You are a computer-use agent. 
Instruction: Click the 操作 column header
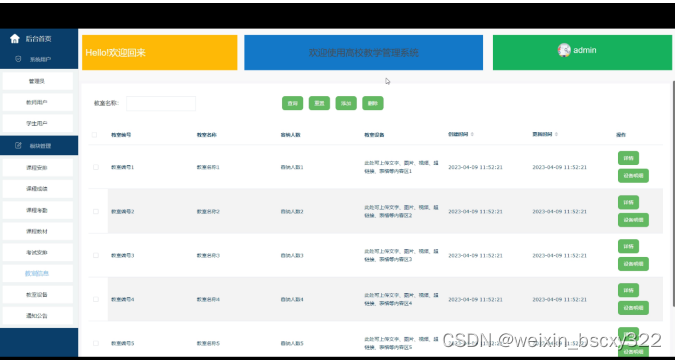pos(621,135)
